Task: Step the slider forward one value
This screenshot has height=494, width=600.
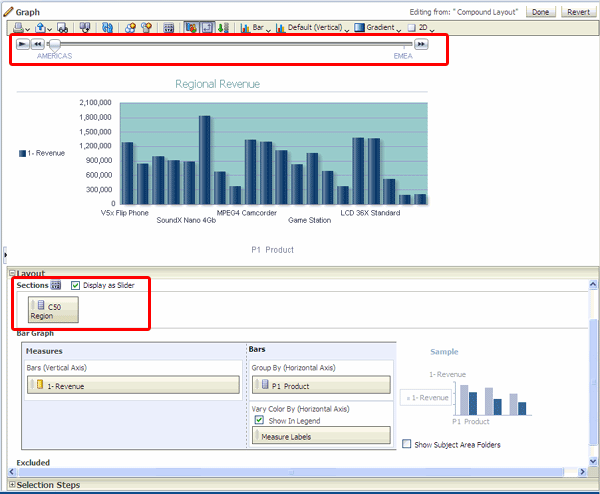Action: [x=421, y=44]
